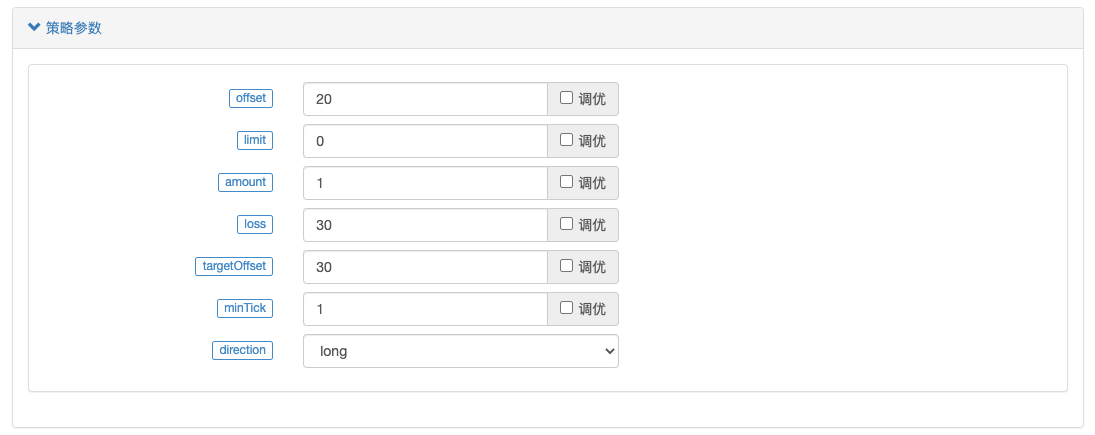Focus the offset input field
The width and height of the screenshot is (1095, 435).
(425, 99)
